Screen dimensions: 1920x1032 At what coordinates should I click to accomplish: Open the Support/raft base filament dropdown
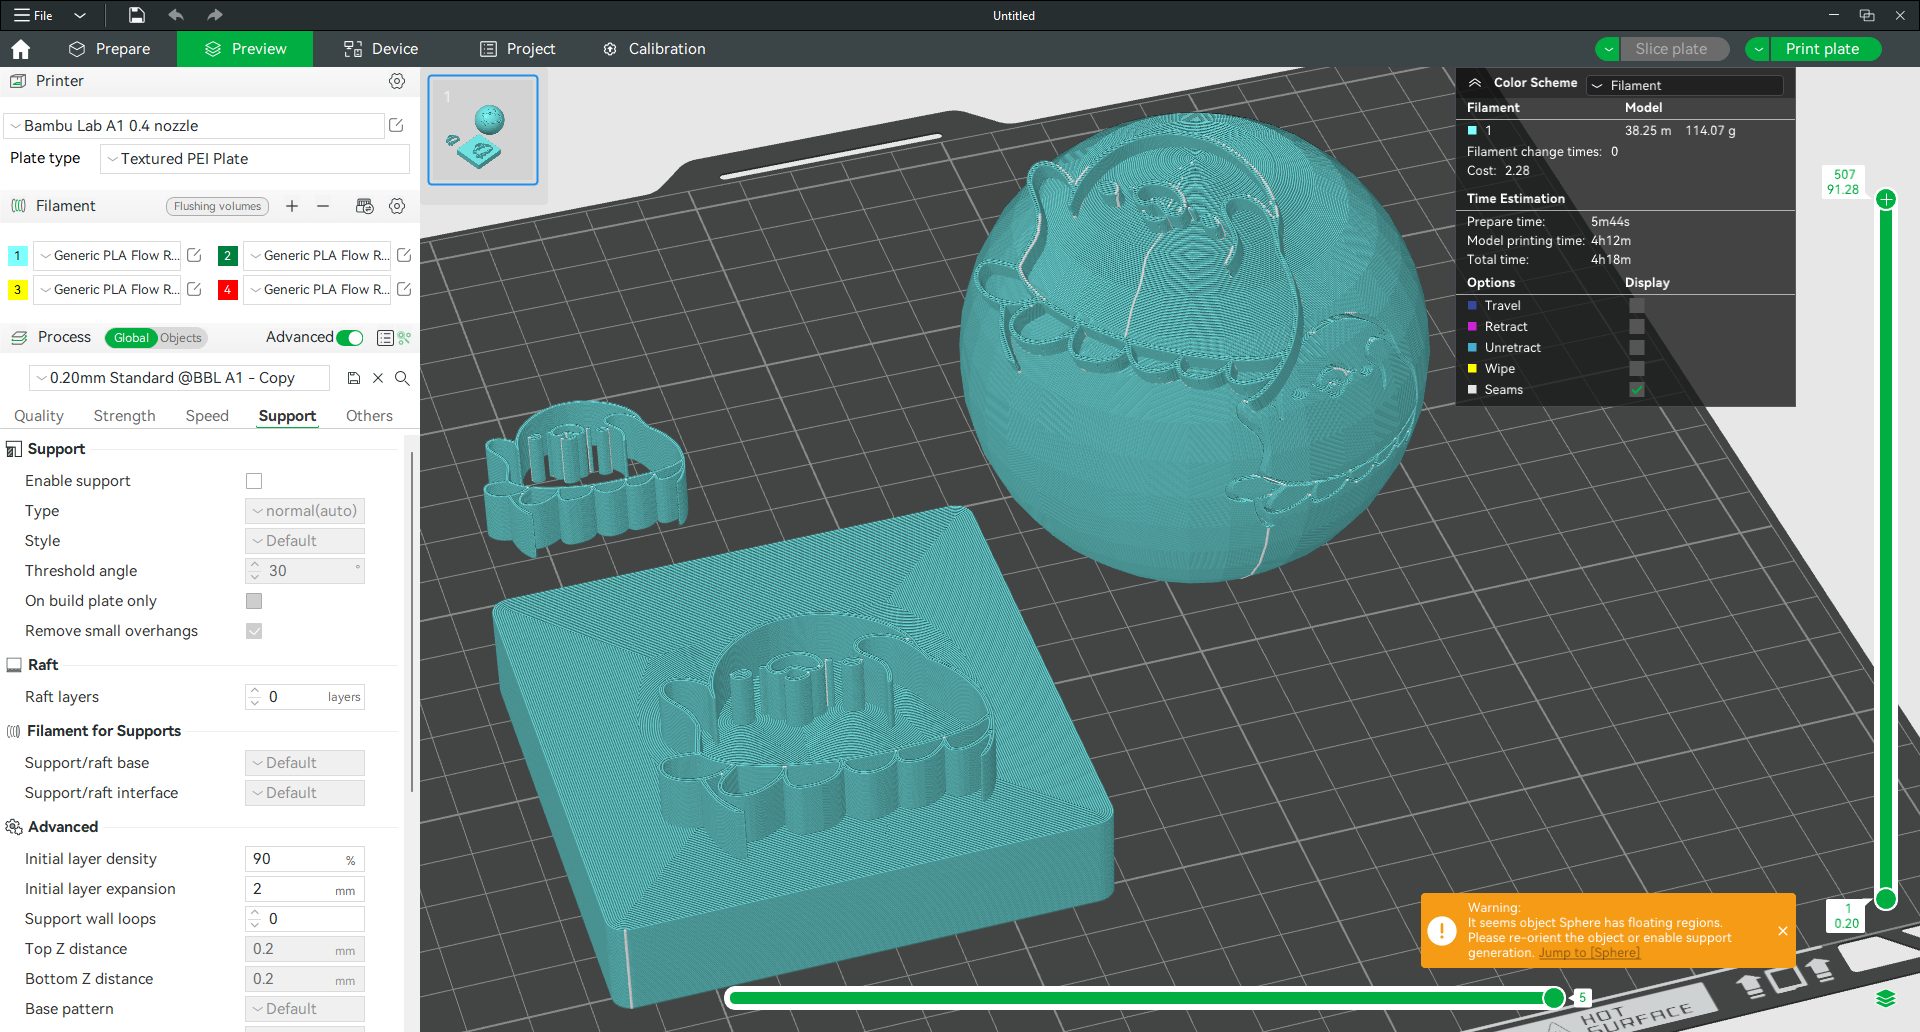[305, 763]
